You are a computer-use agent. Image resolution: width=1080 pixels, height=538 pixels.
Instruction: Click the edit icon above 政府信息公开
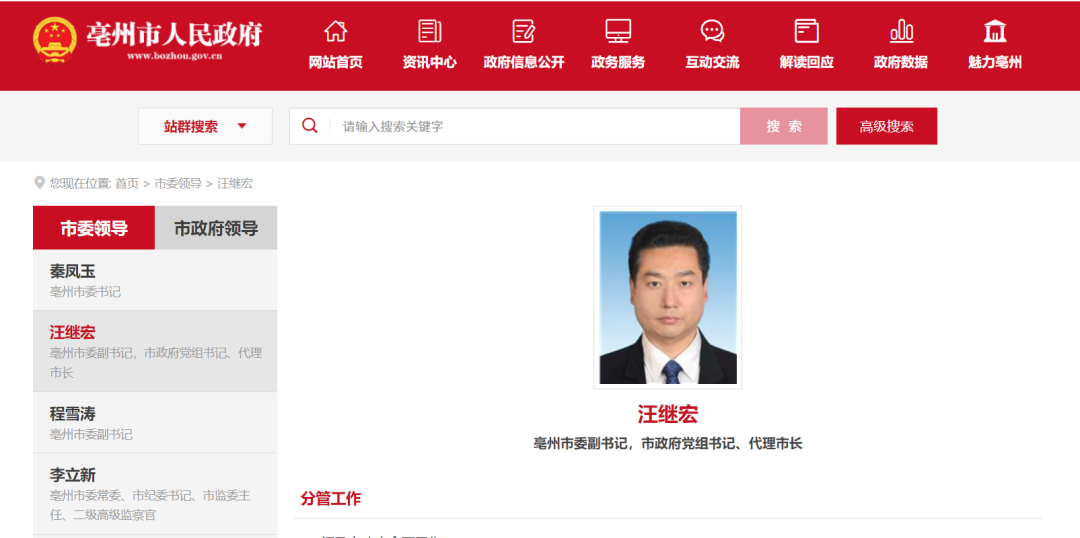(x=524, y=31)
